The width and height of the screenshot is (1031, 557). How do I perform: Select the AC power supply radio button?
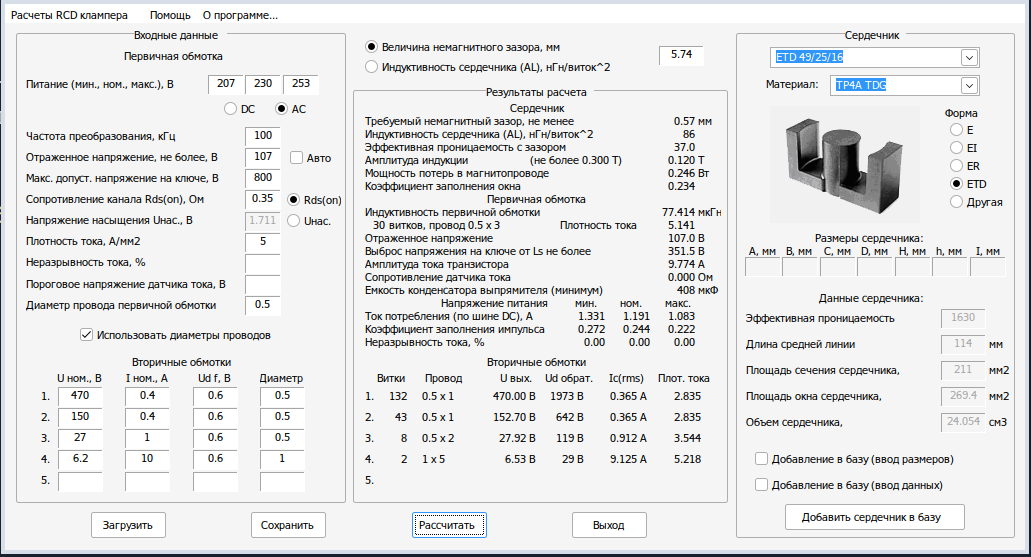click(x=282, y=109)
